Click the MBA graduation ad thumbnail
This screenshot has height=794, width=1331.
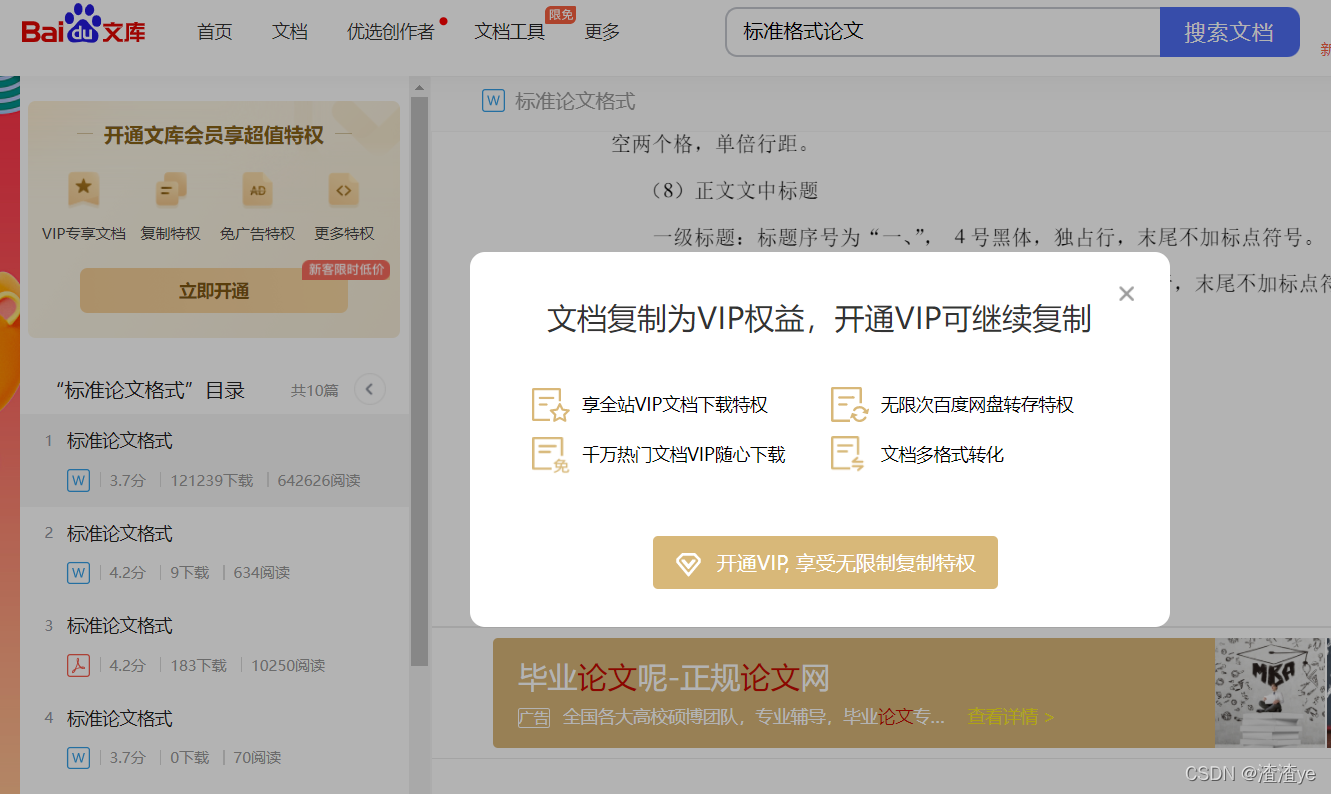1270,693
